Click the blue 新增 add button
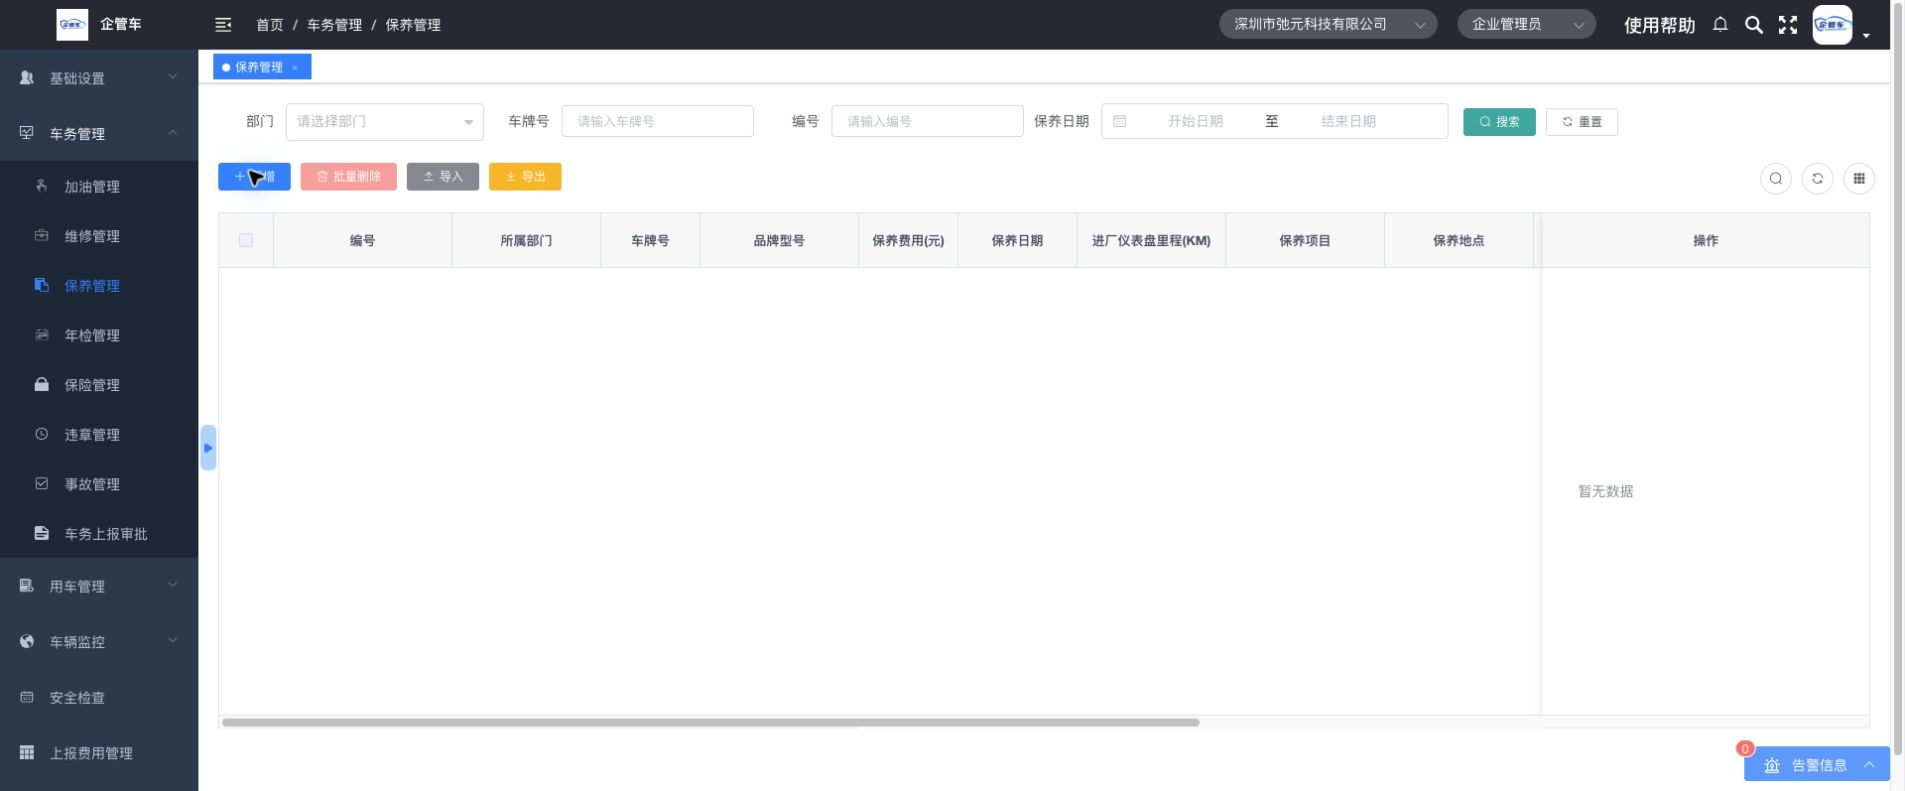This screenshot has height=791, width=1905. pos(254,177)
